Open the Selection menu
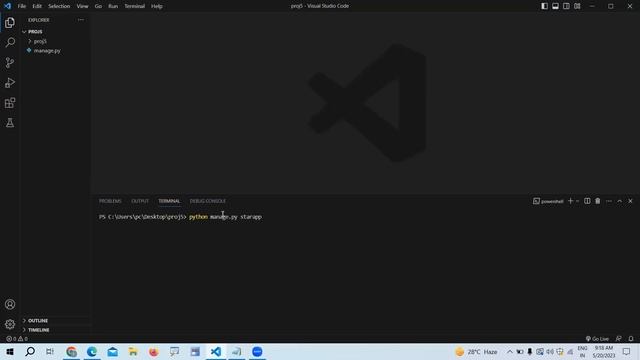Viewport: 640px width, 360px height. click(59, 6)
